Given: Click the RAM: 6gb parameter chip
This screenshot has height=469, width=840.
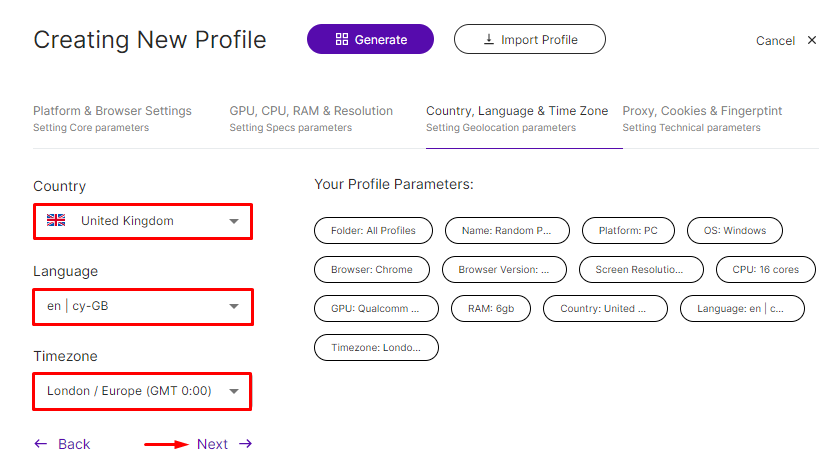Looking at the screenshot, I should pos(491,309).
